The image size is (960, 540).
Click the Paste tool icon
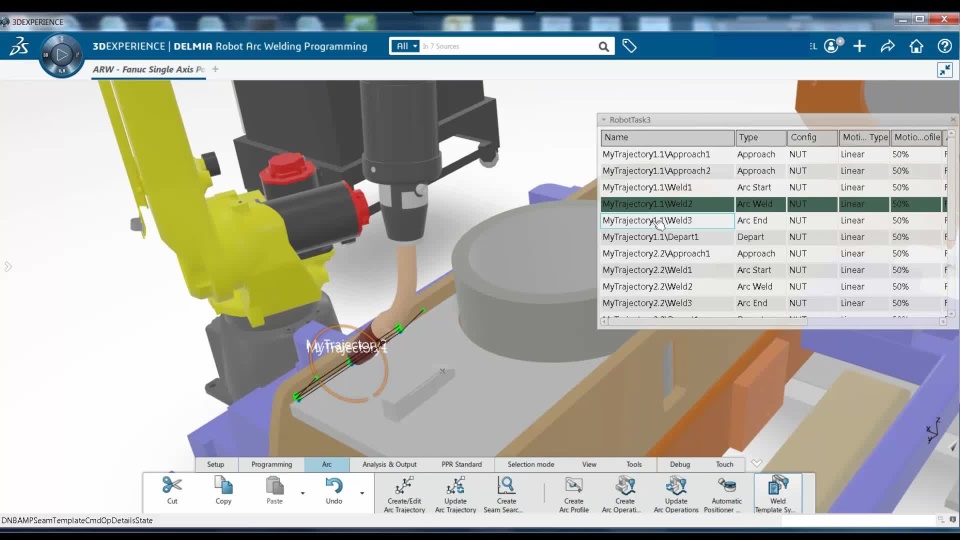pos(275,486)
